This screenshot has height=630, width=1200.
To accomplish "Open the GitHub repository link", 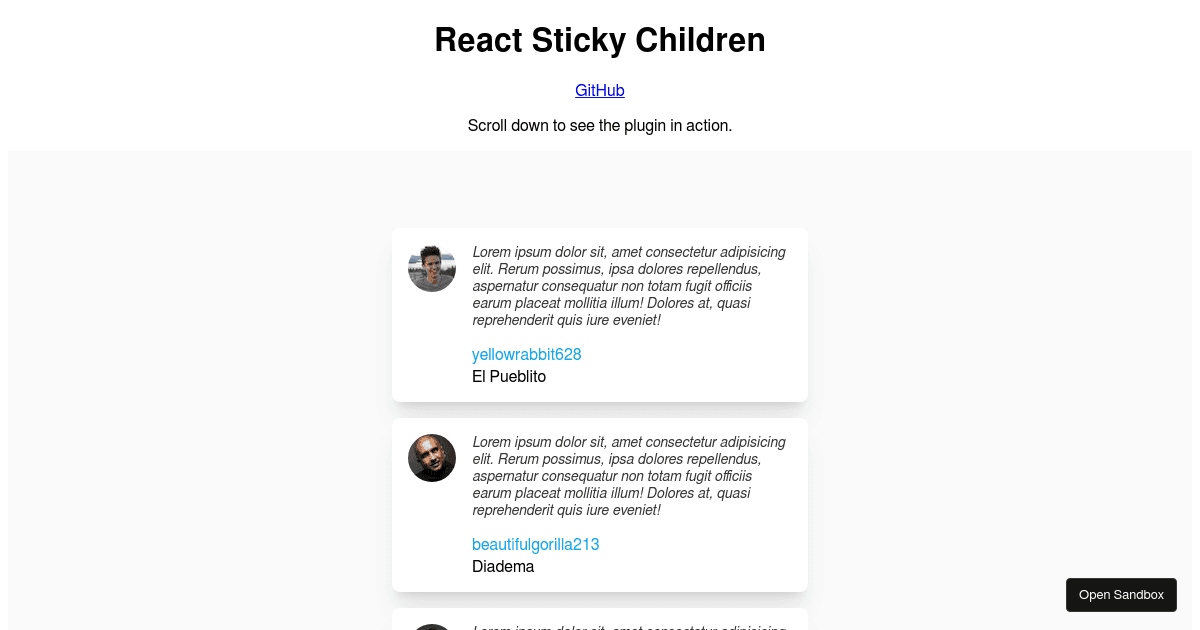I will point(599,90).
